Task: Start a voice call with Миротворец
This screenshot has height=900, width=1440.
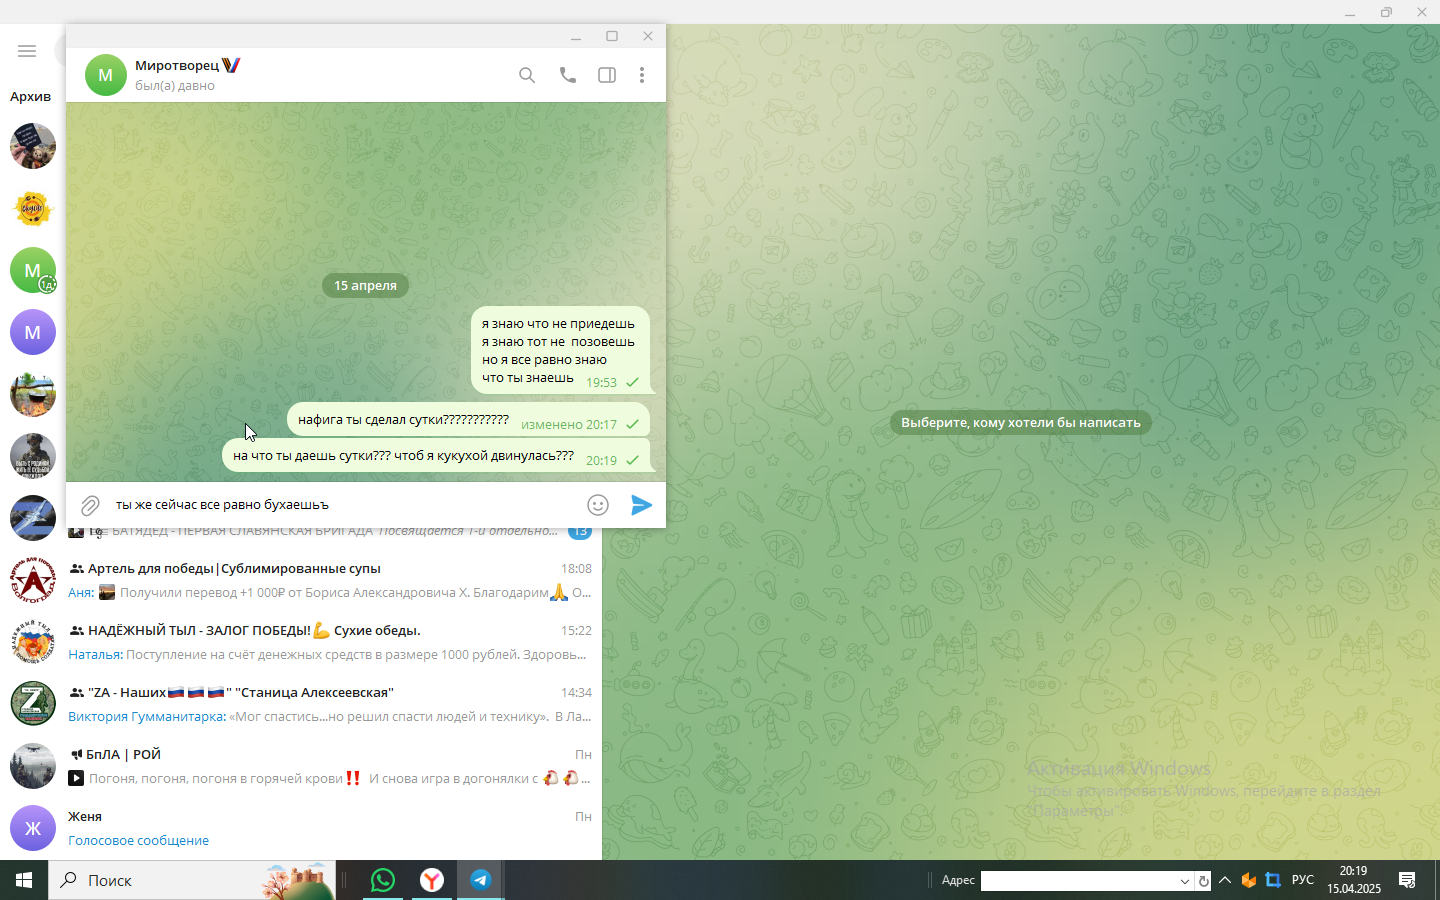Action: click(x=567, y=75)
